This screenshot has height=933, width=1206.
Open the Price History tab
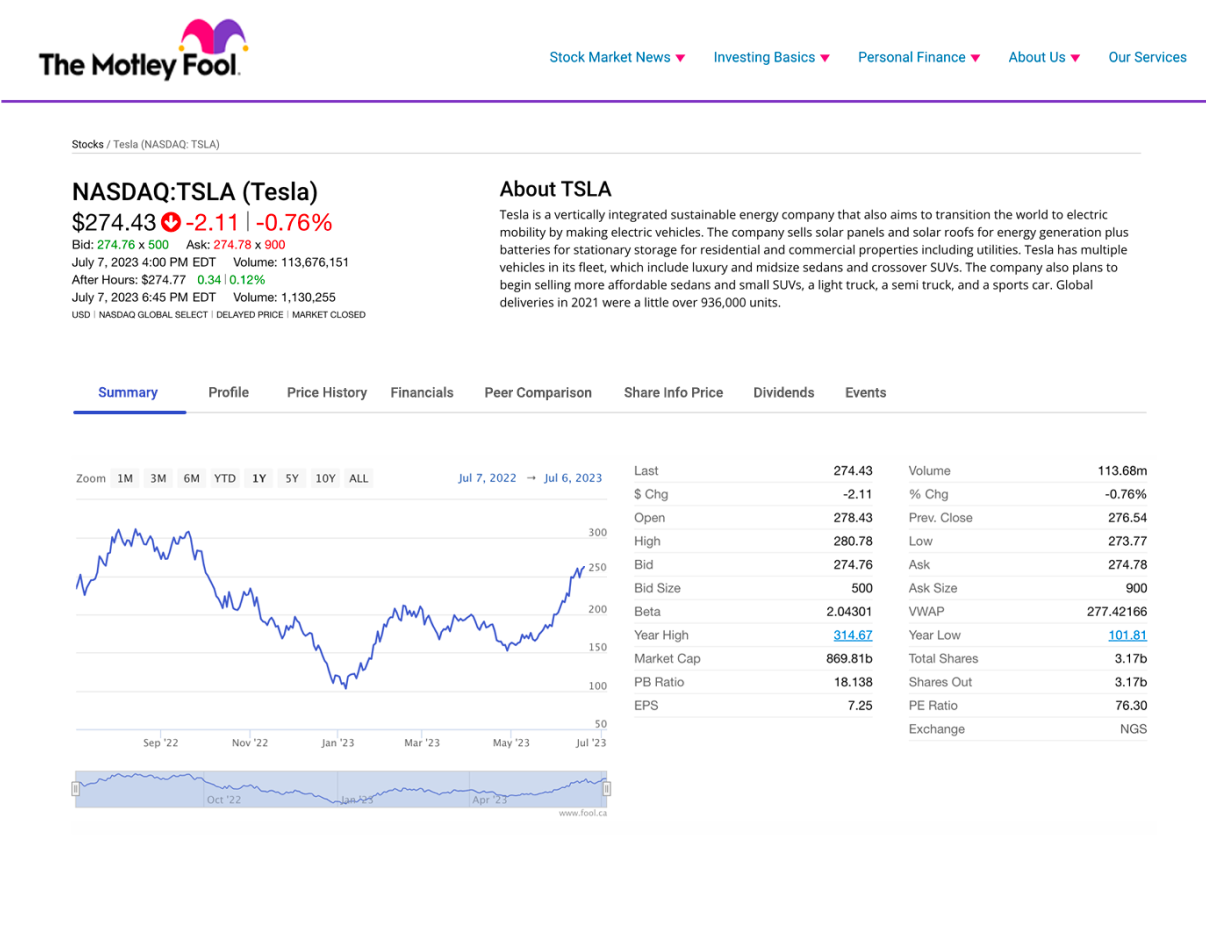coord(327,393)
